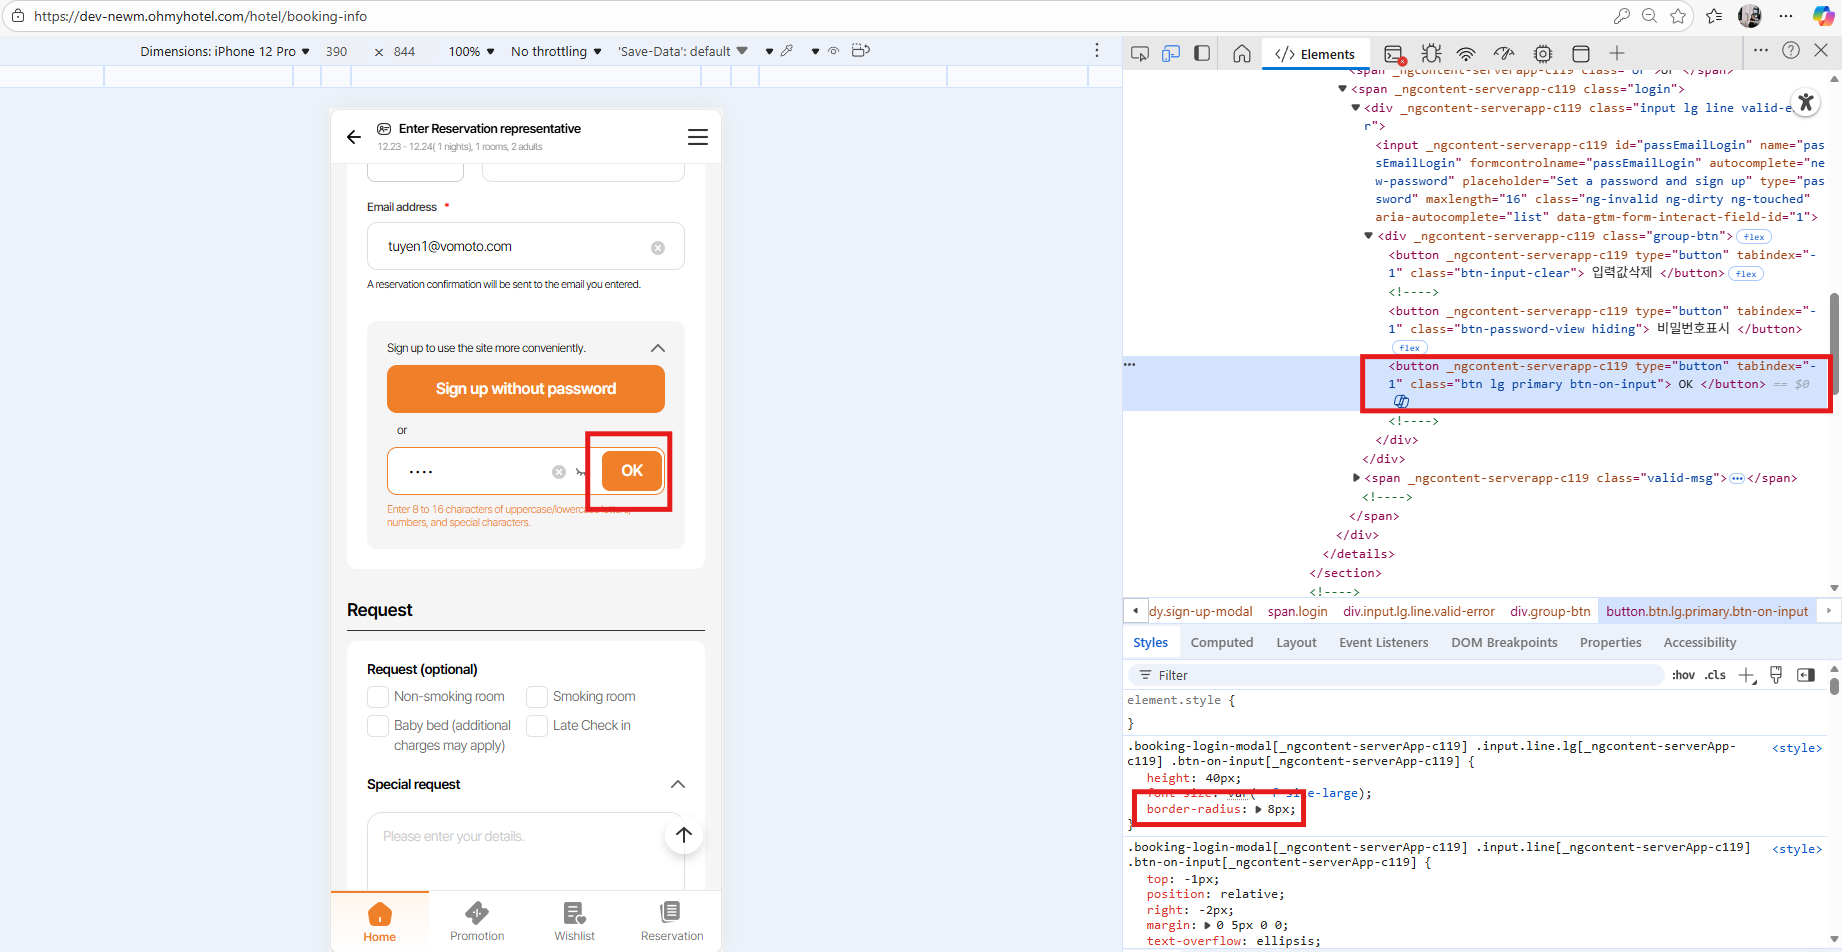Click the rotate device icon in emulation bar
The height and width of the screenshot is (952, 1842).
[861, 51]
